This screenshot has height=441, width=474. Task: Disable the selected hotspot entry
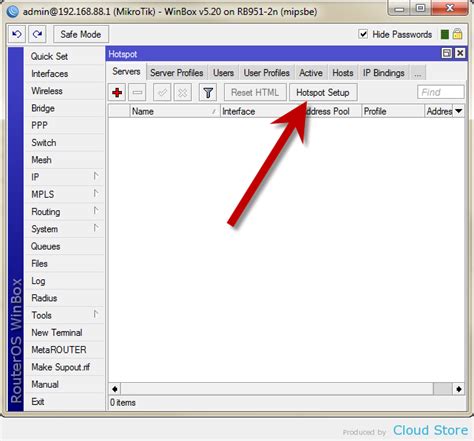click(182, 92)
